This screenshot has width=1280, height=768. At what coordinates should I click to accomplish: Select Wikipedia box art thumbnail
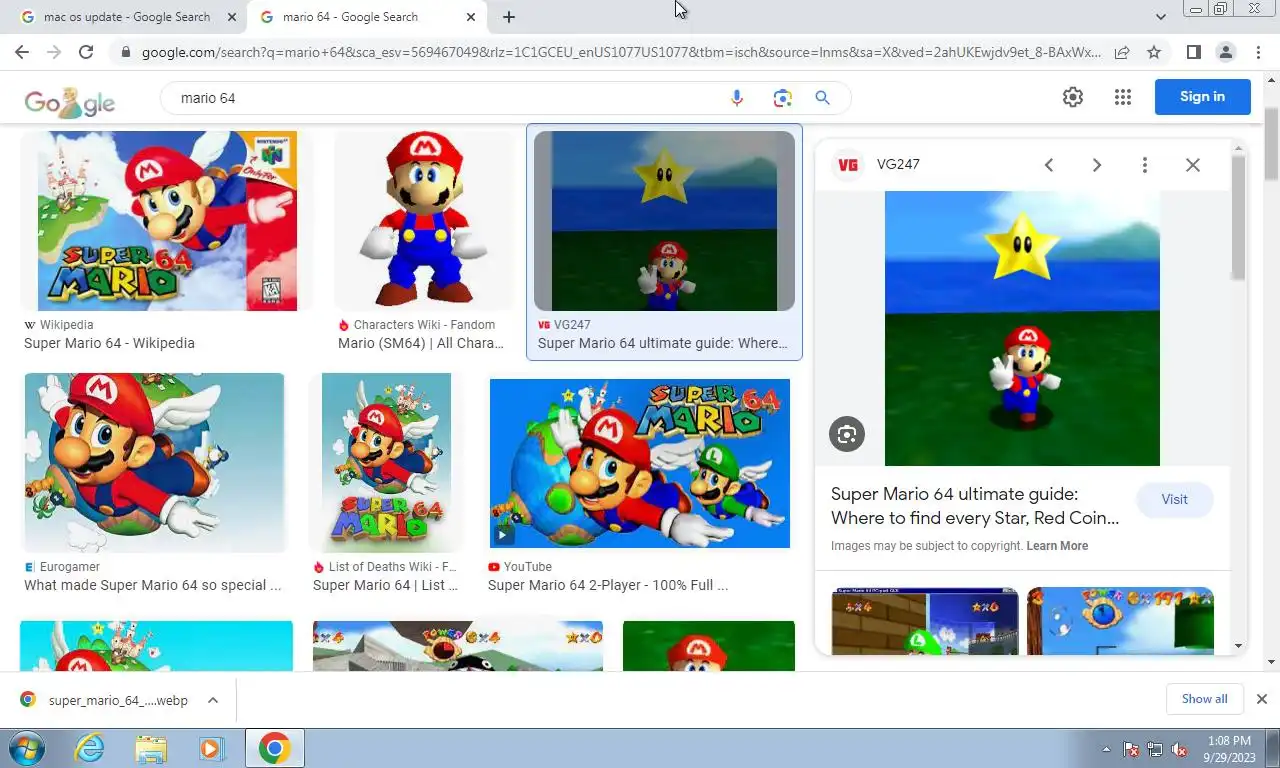pyautogui.click(x=167, y=221)
